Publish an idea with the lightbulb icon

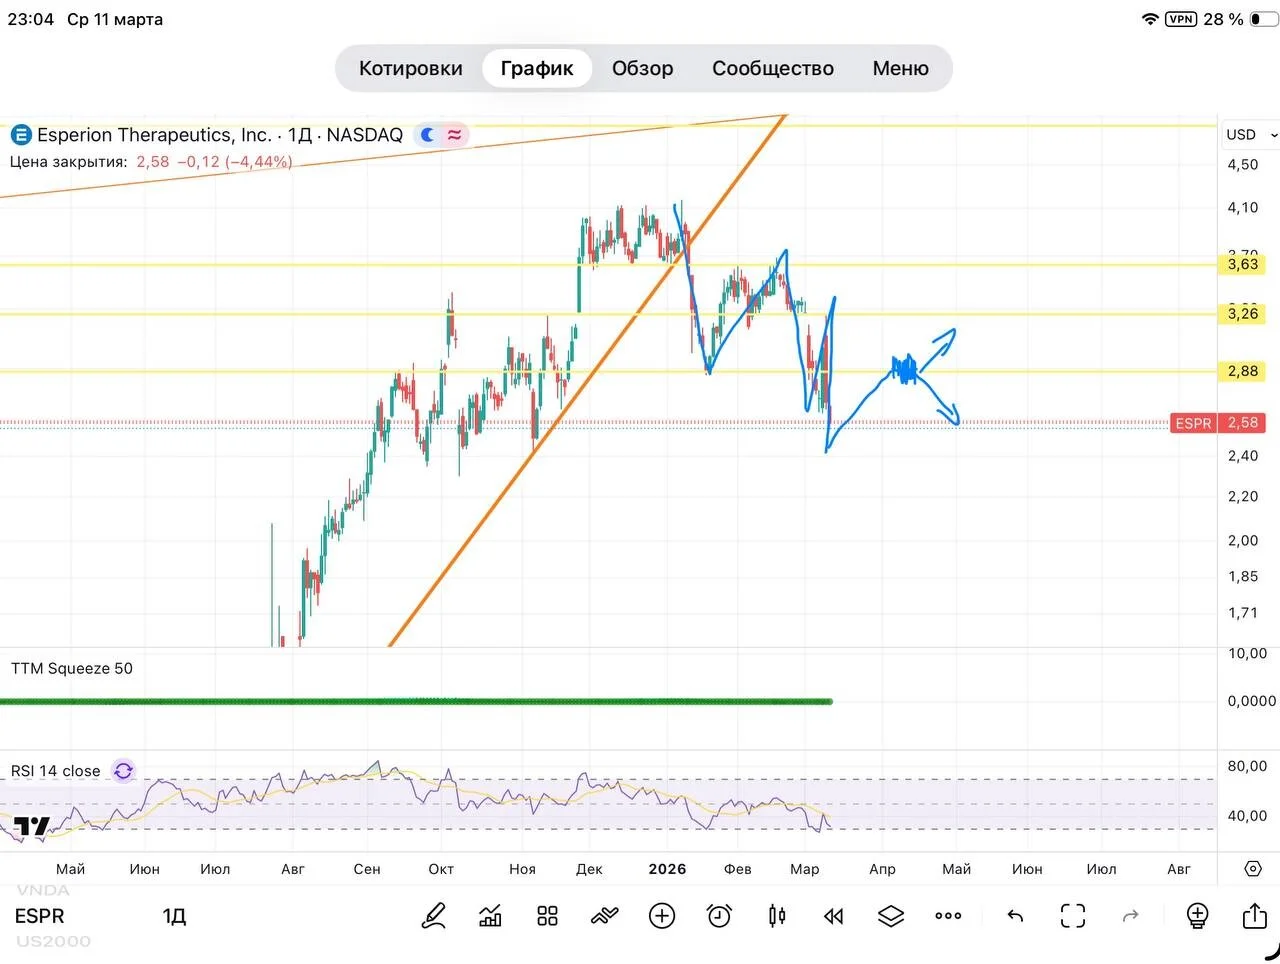tap(1197, 915)
